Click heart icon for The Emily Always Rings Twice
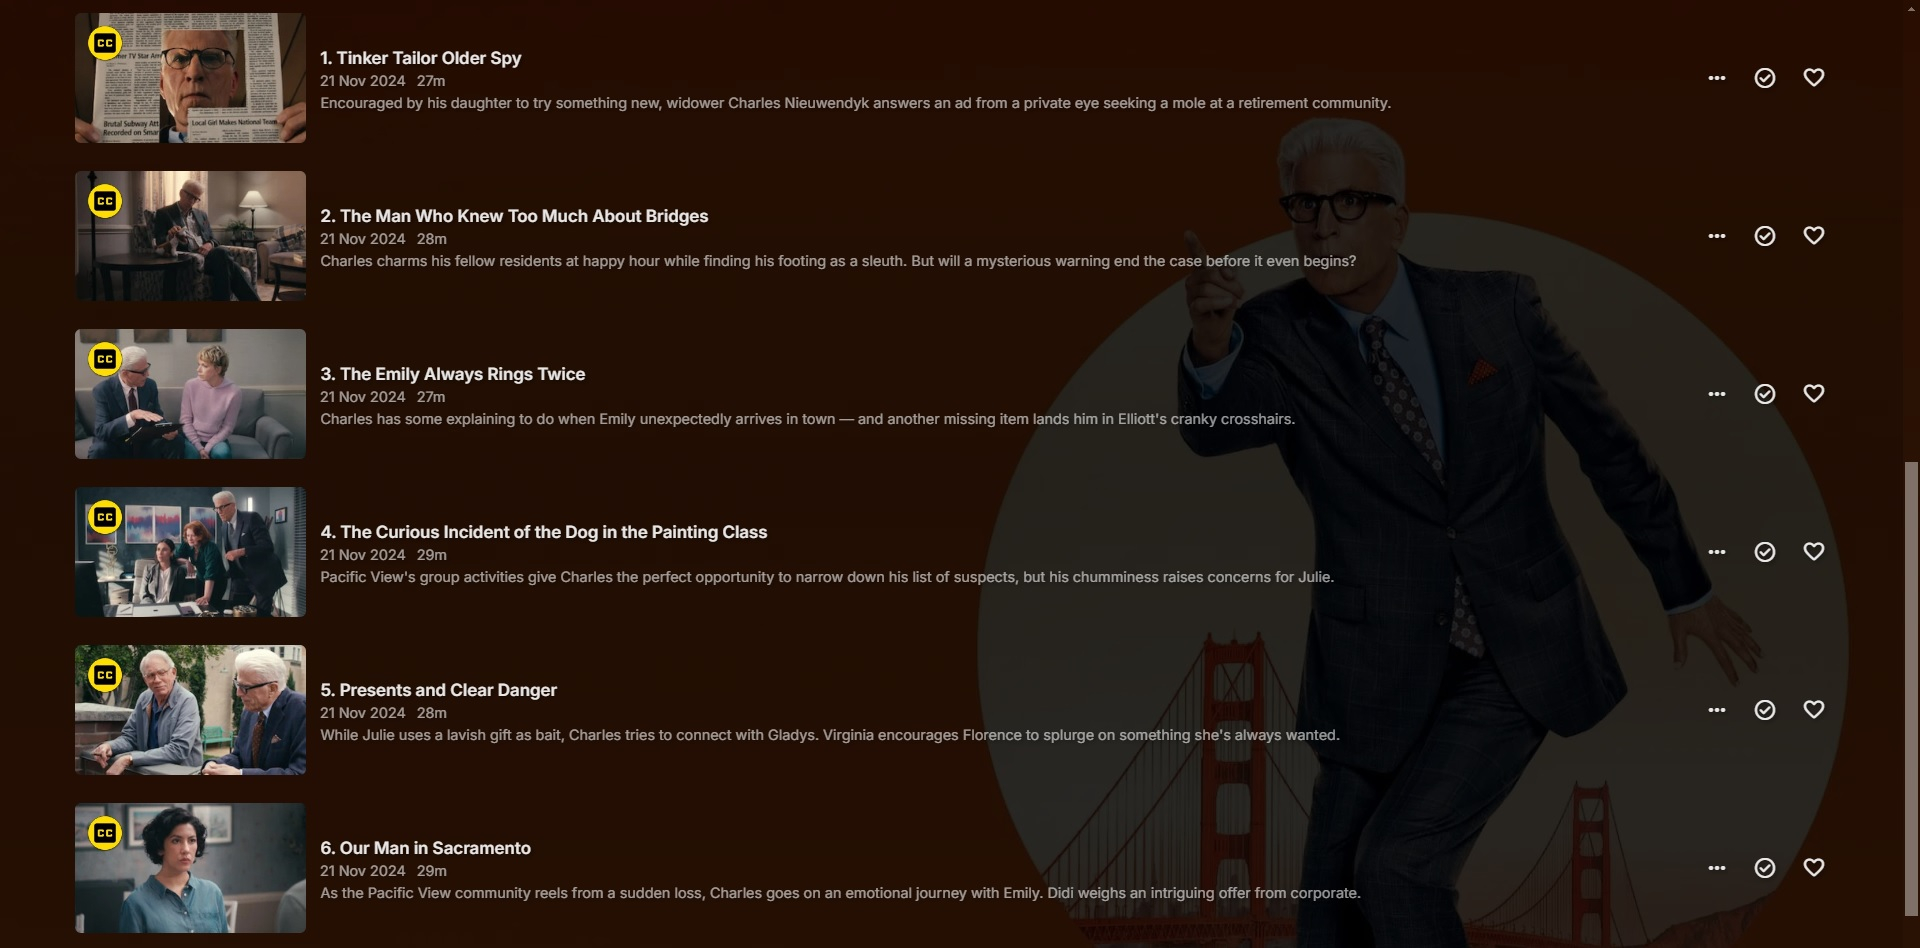Screen dimensions: 1920x948 [1813, 393]
